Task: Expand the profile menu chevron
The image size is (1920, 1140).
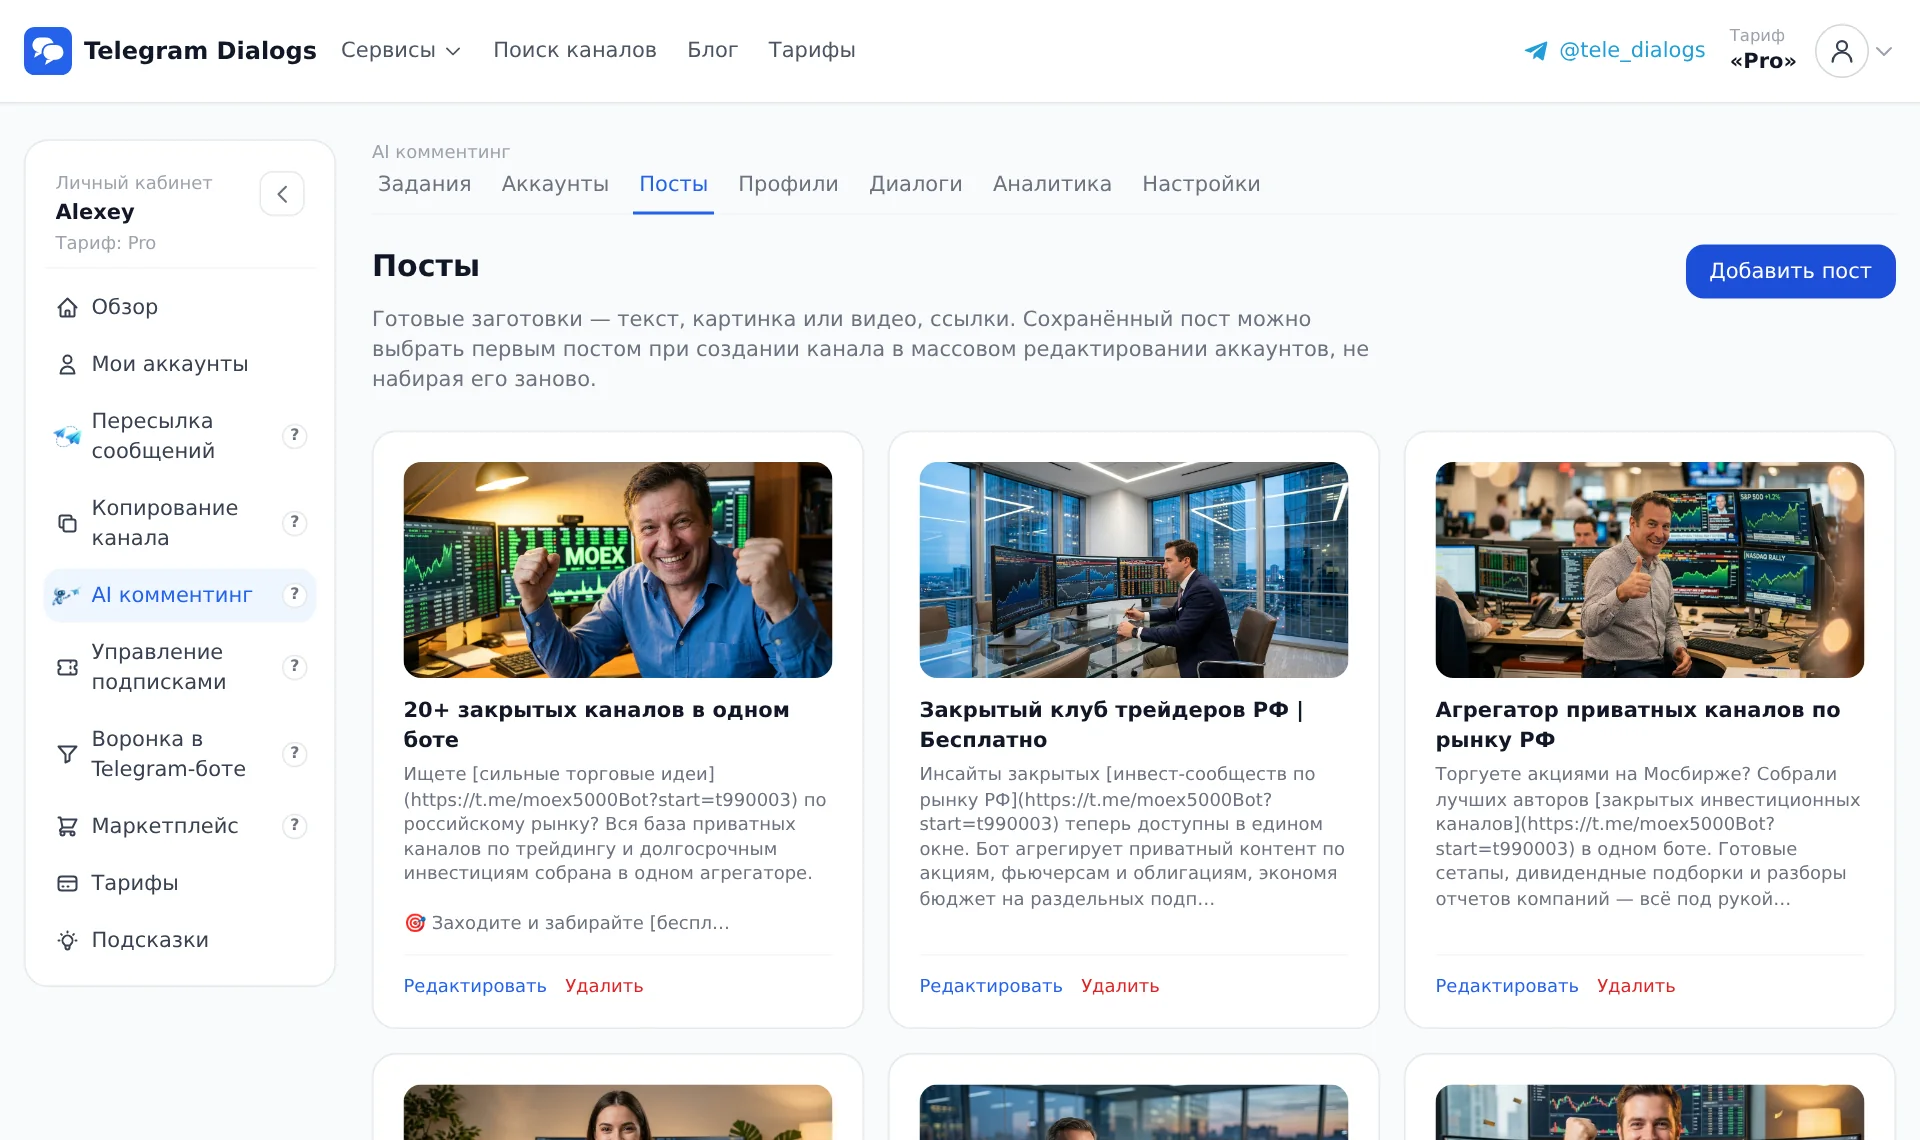Action: [x=1884, y=51]
